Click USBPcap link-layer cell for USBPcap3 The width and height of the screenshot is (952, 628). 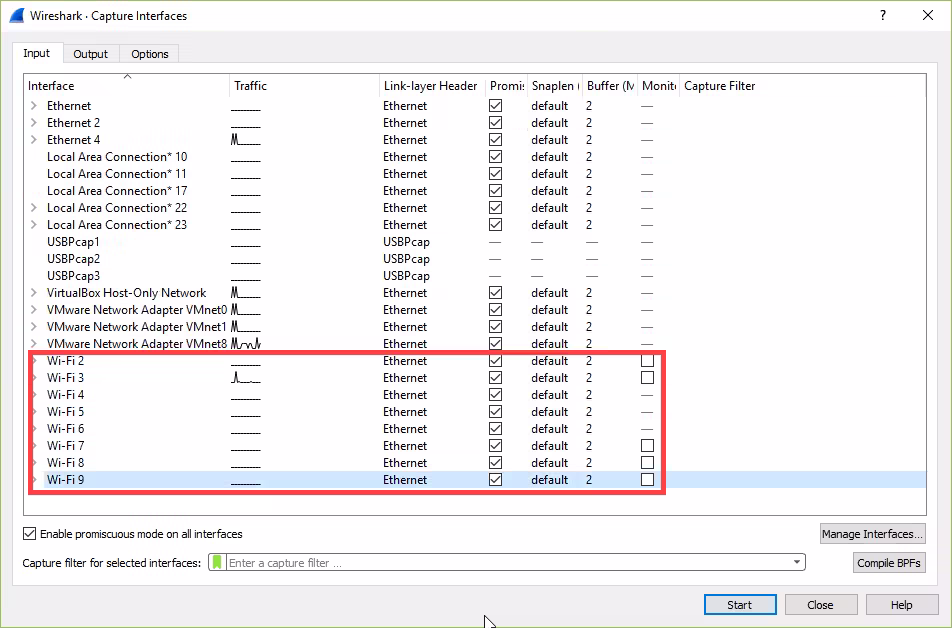[x=406, y=276]
